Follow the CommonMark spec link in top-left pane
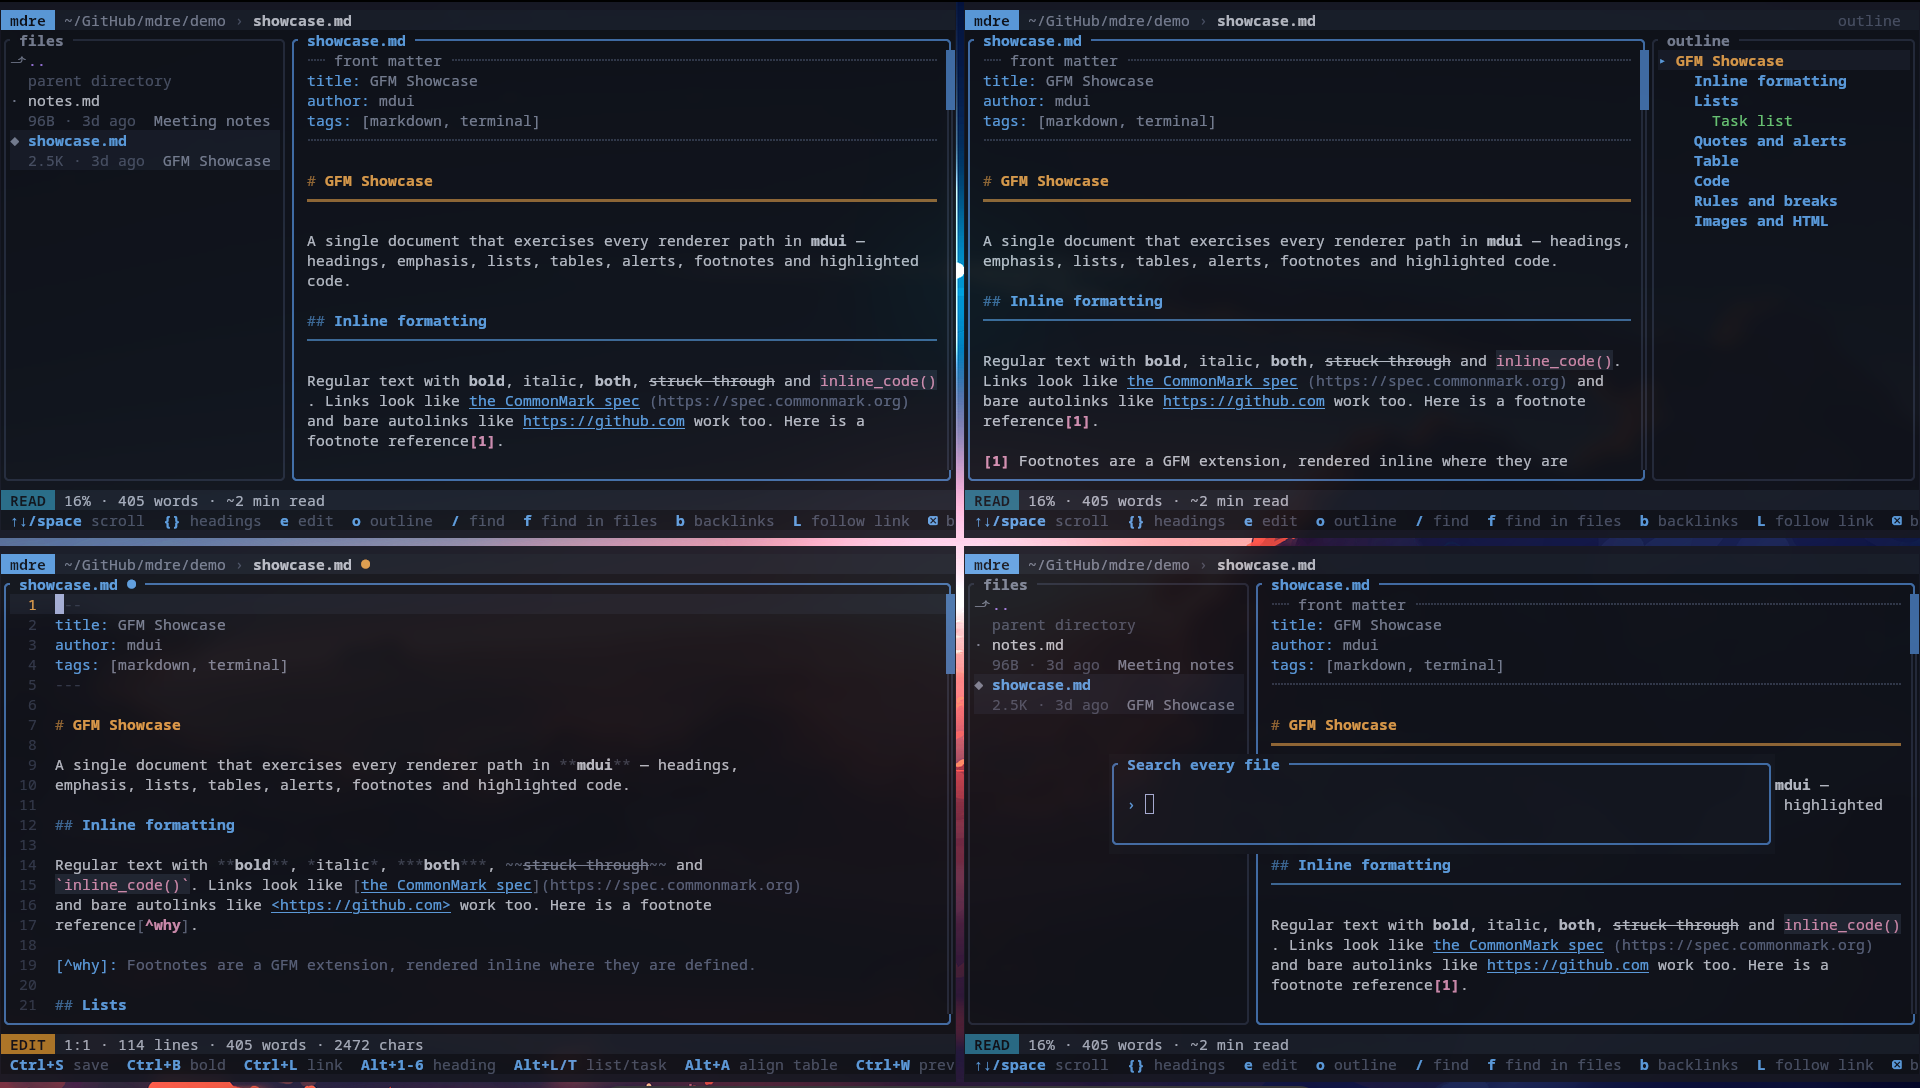The width and height of the screenshot is (1920, 1088). pyautogui.click(x=554, y=401)
